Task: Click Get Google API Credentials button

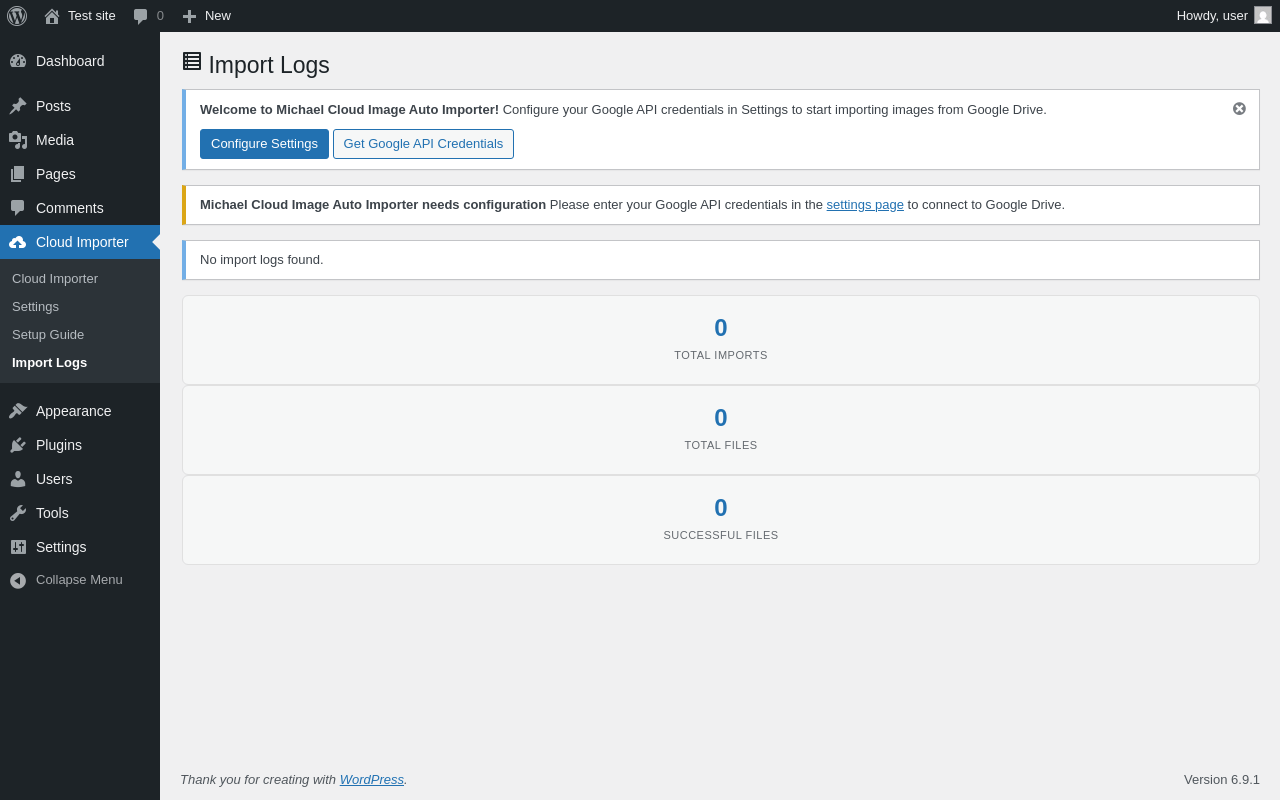Action: coord(423,144)
